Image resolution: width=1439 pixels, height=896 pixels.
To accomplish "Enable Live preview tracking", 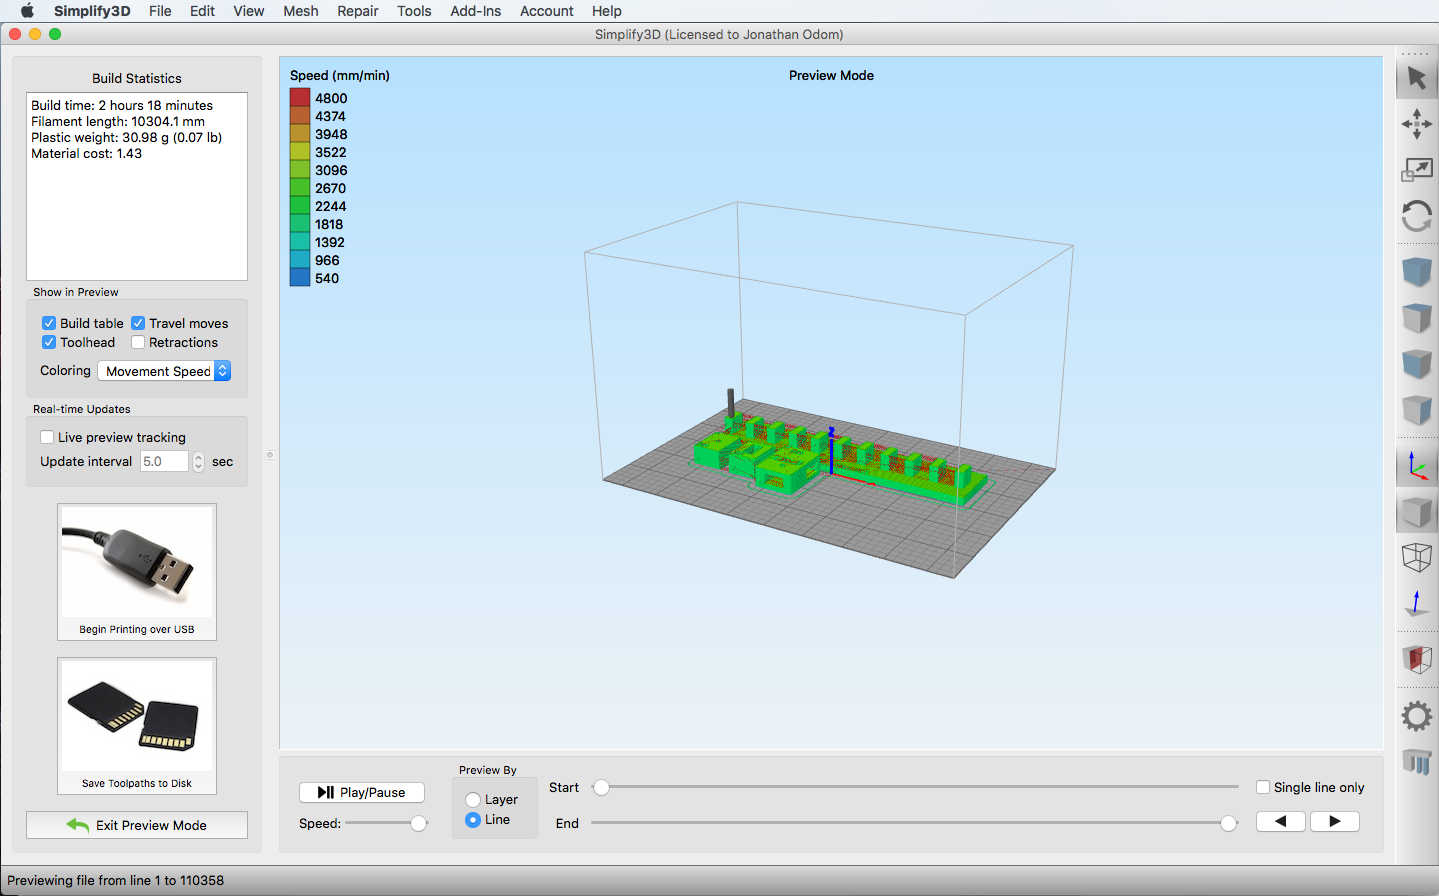I will click(47, 437).
